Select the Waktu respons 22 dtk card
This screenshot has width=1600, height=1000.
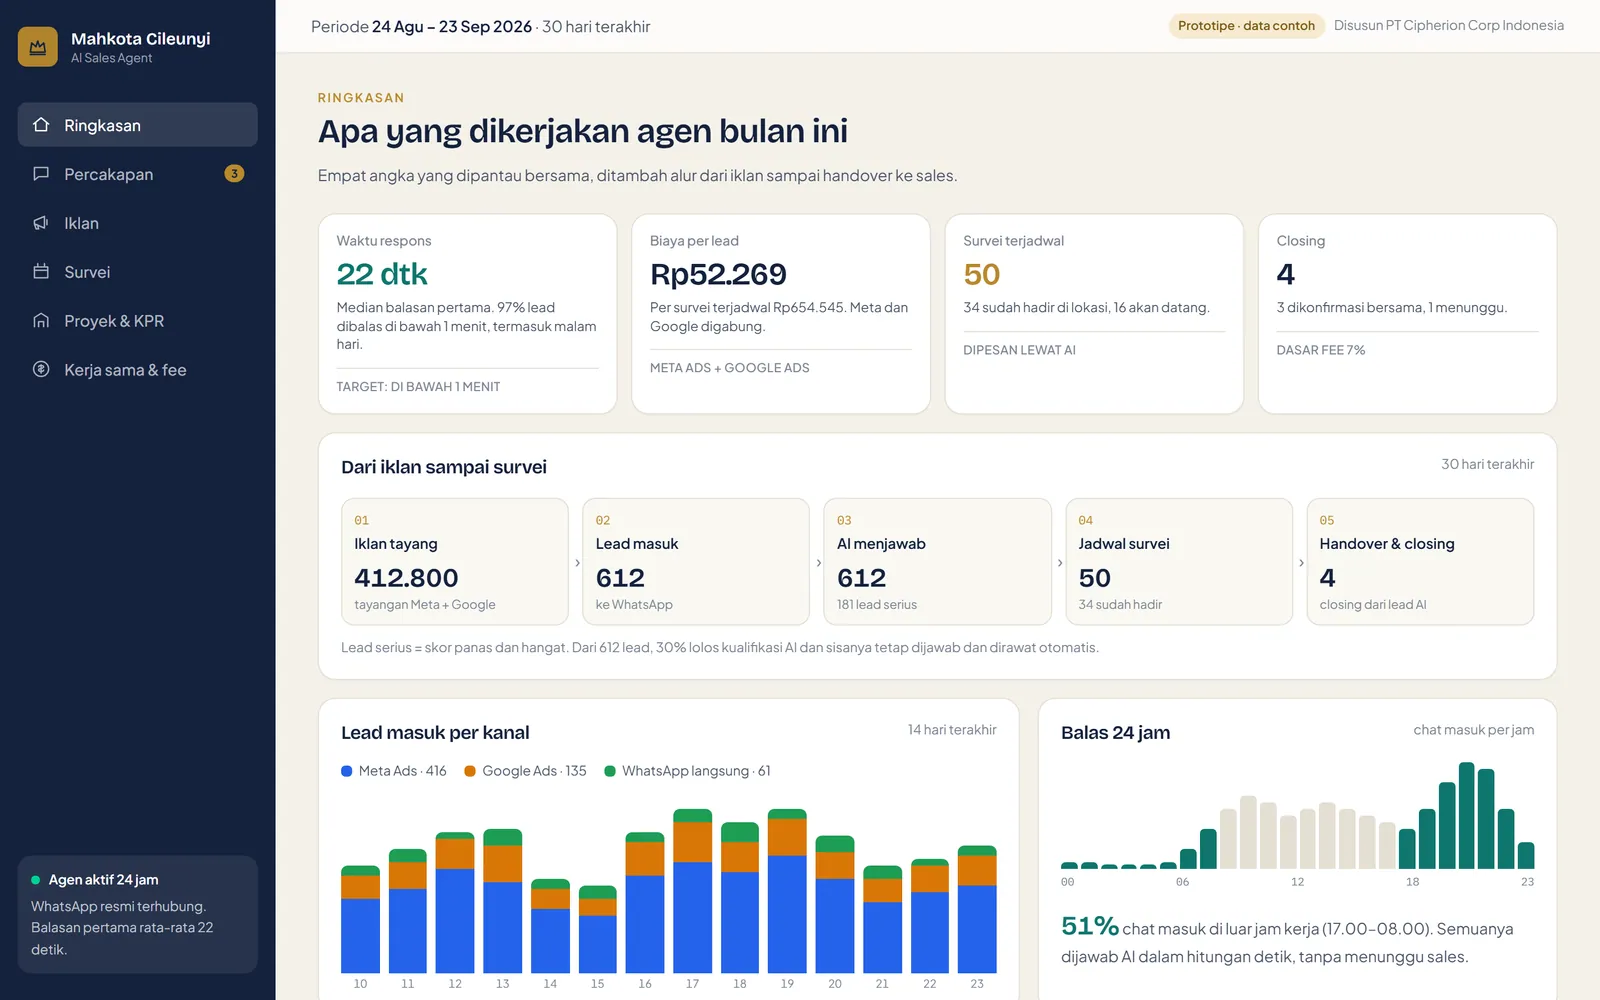[x=468, y=314]
